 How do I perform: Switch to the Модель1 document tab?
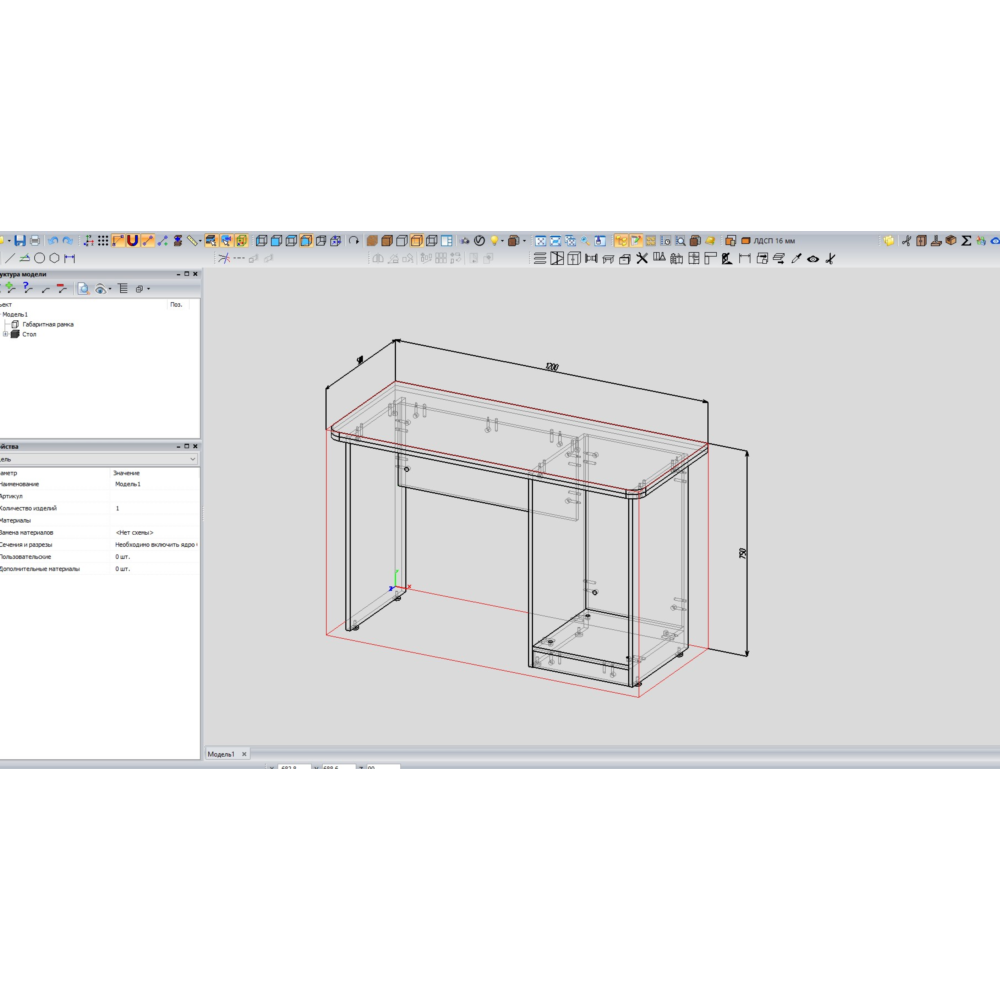point(221,754)
